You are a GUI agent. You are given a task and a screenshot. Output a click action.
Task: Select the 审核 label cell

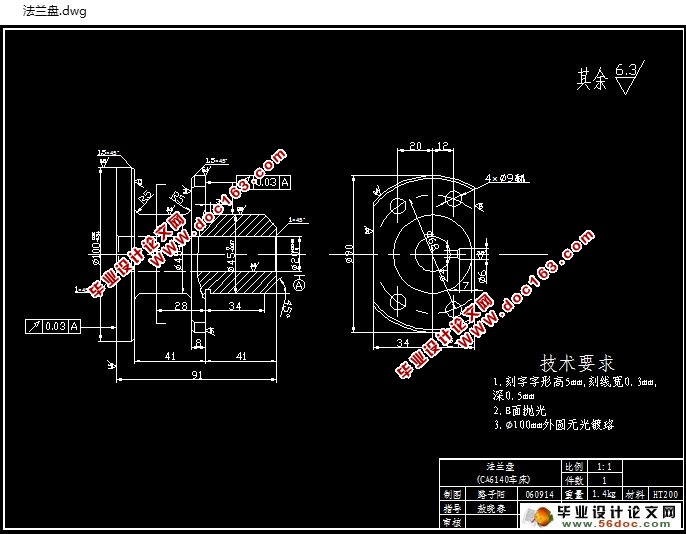[452, 522]
